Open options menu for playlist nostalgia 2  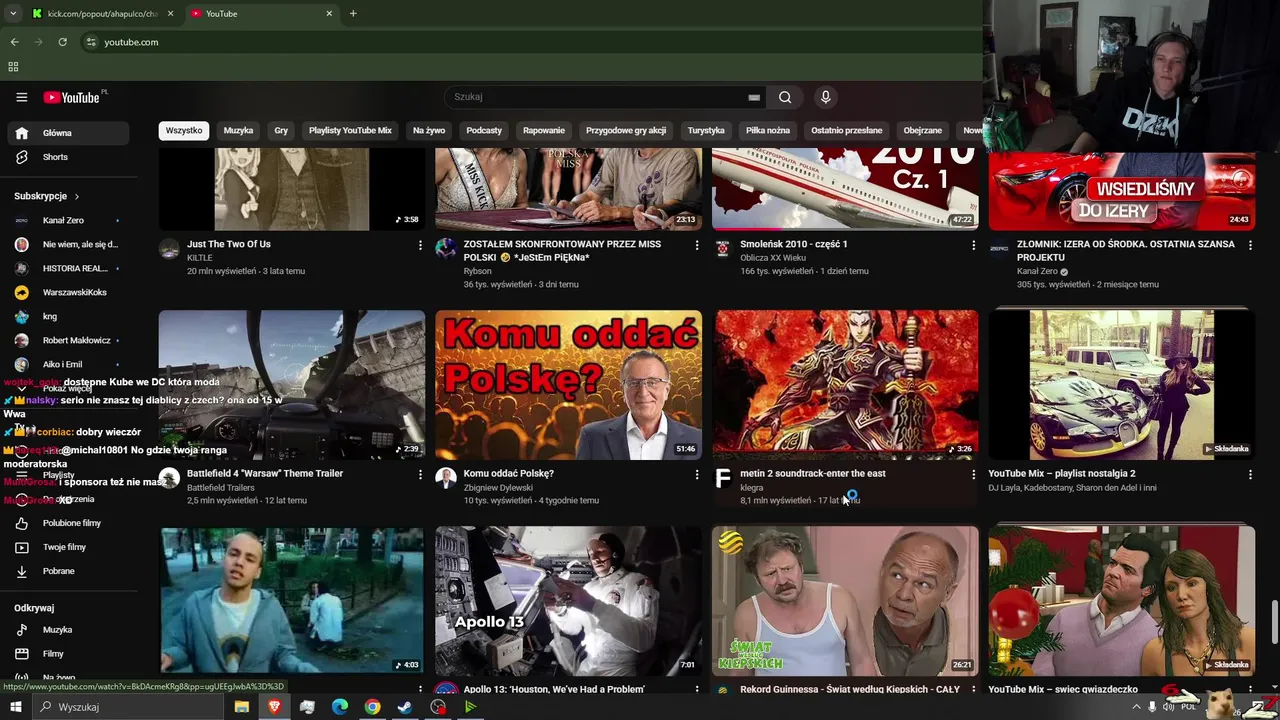pos(1250,475)
